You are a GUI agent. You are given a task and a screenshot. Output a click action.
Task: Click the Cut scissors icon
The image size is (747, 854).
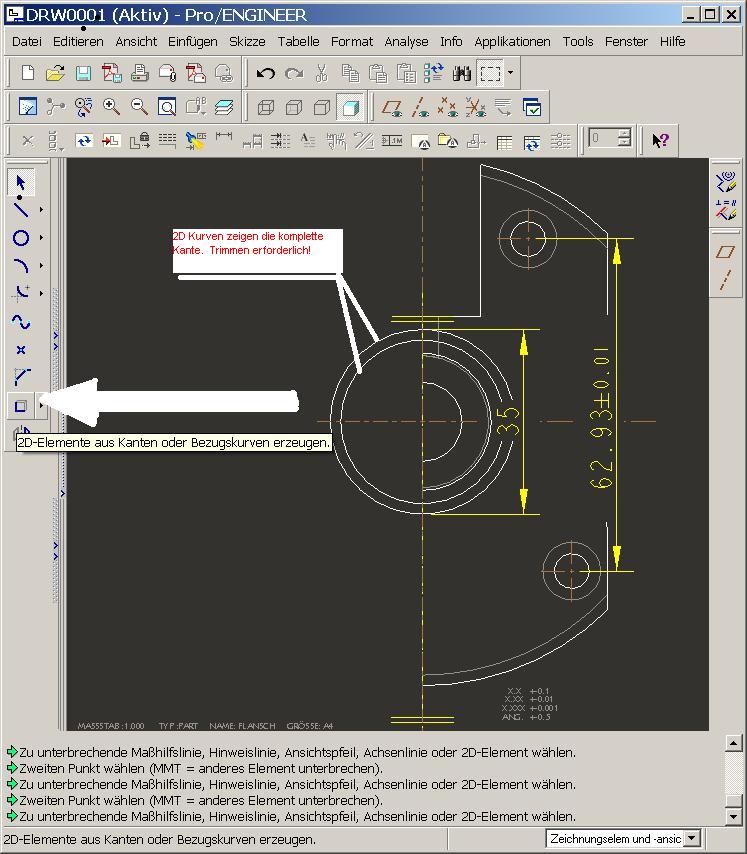(x=322, y=73)
